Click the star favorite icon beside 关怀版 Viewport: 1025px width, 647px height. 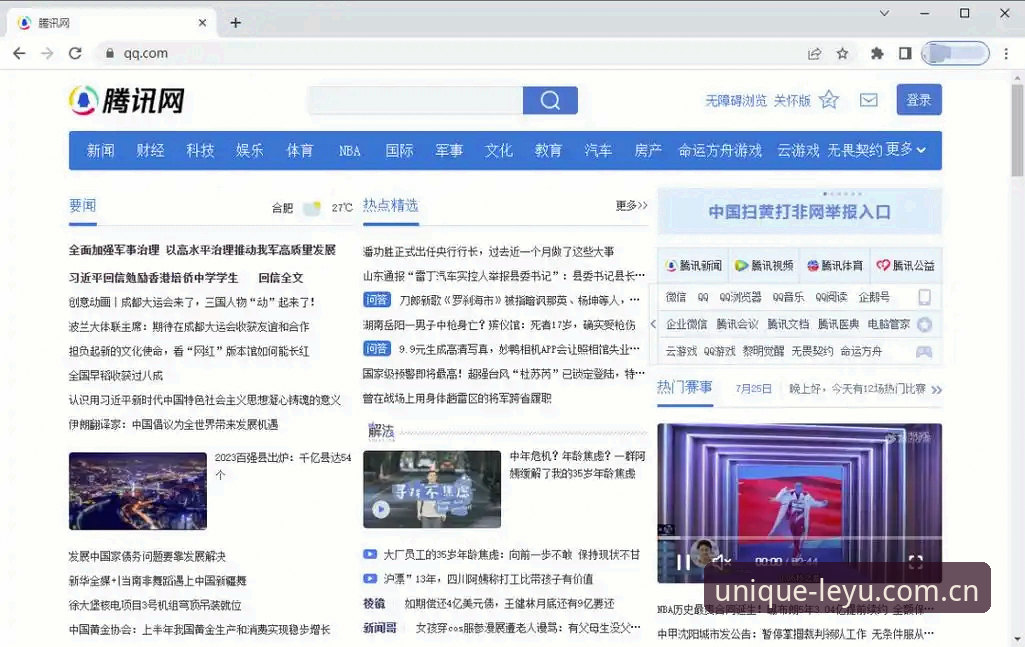click(x=829, y=100)
